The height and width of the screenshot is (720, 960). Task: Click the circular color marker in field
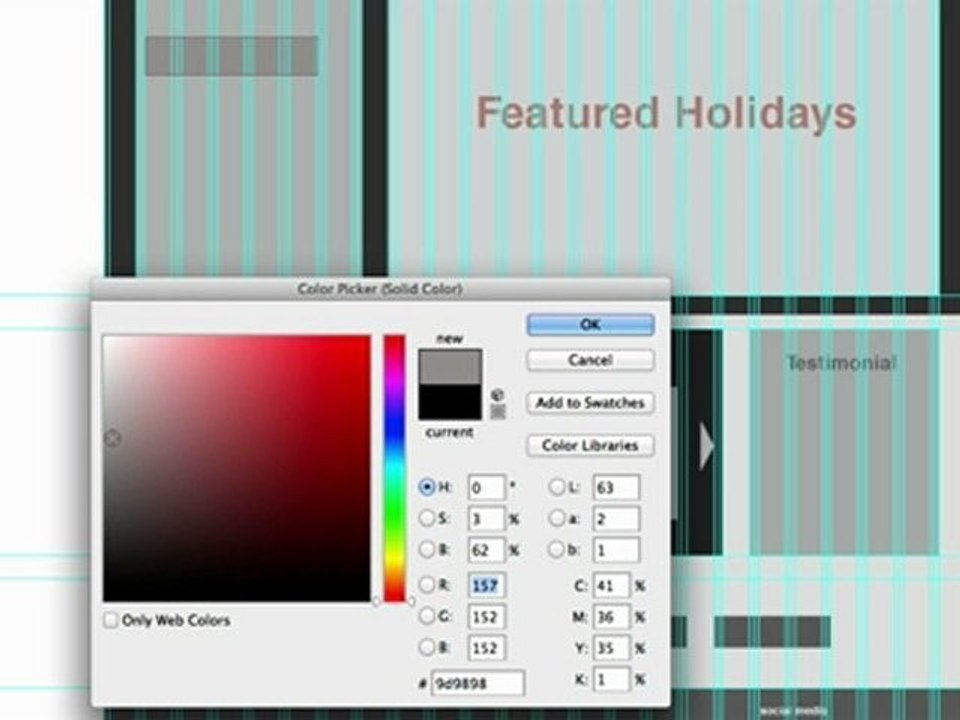(x=112, y=438)
